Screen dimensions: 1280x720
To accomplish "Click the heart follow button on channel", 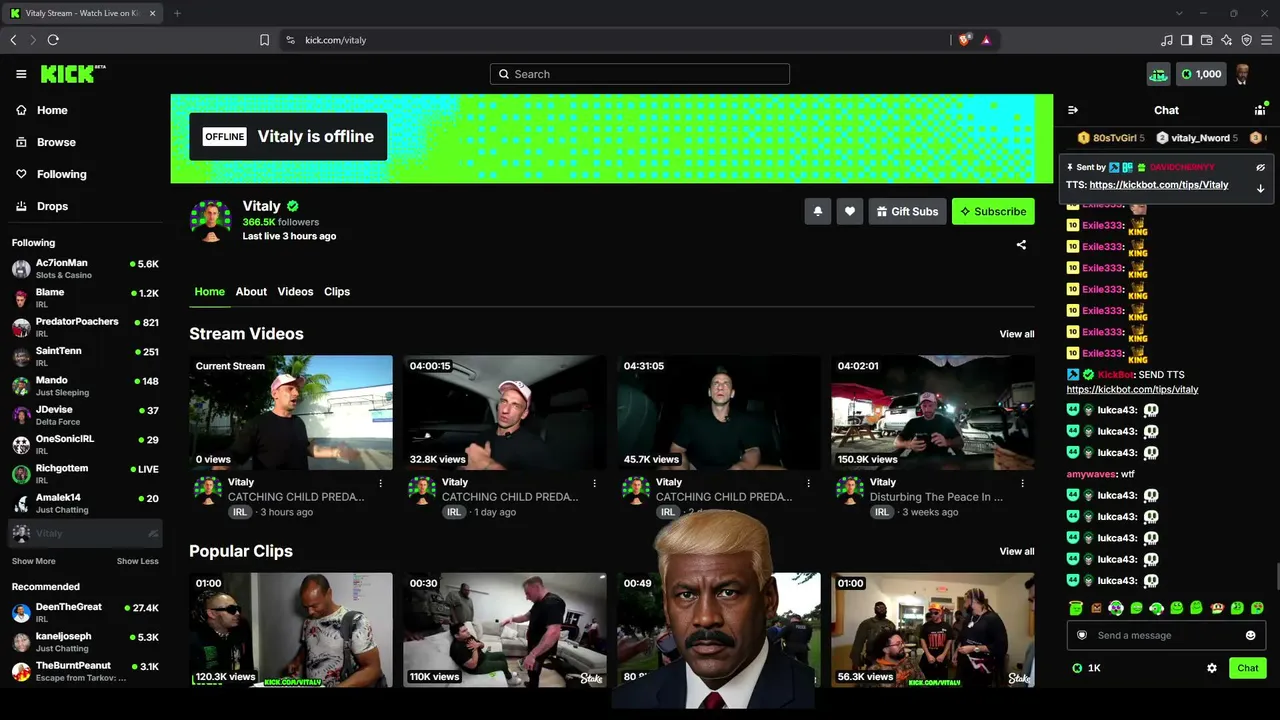I will coord(850,211).
